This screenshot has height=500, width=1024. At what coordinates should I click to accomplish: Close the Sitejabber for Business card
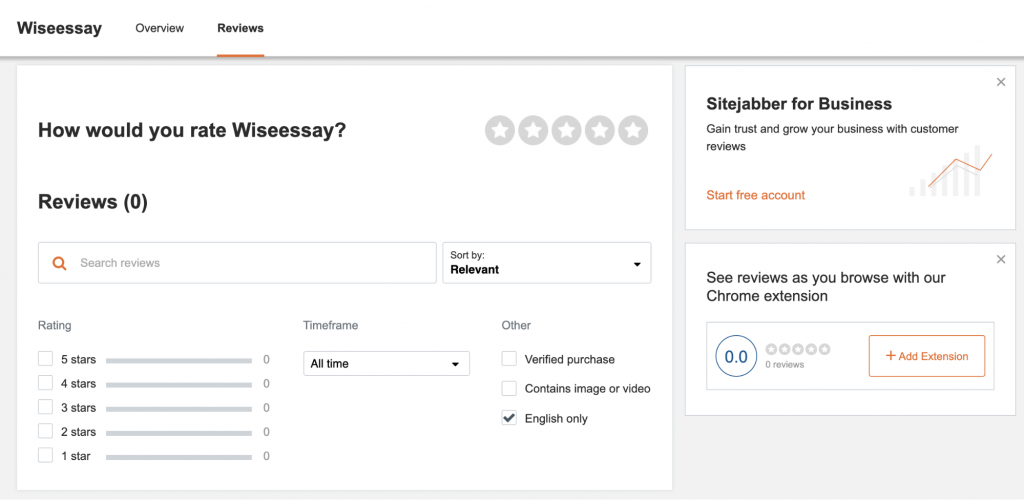(x=1001, y=82)
